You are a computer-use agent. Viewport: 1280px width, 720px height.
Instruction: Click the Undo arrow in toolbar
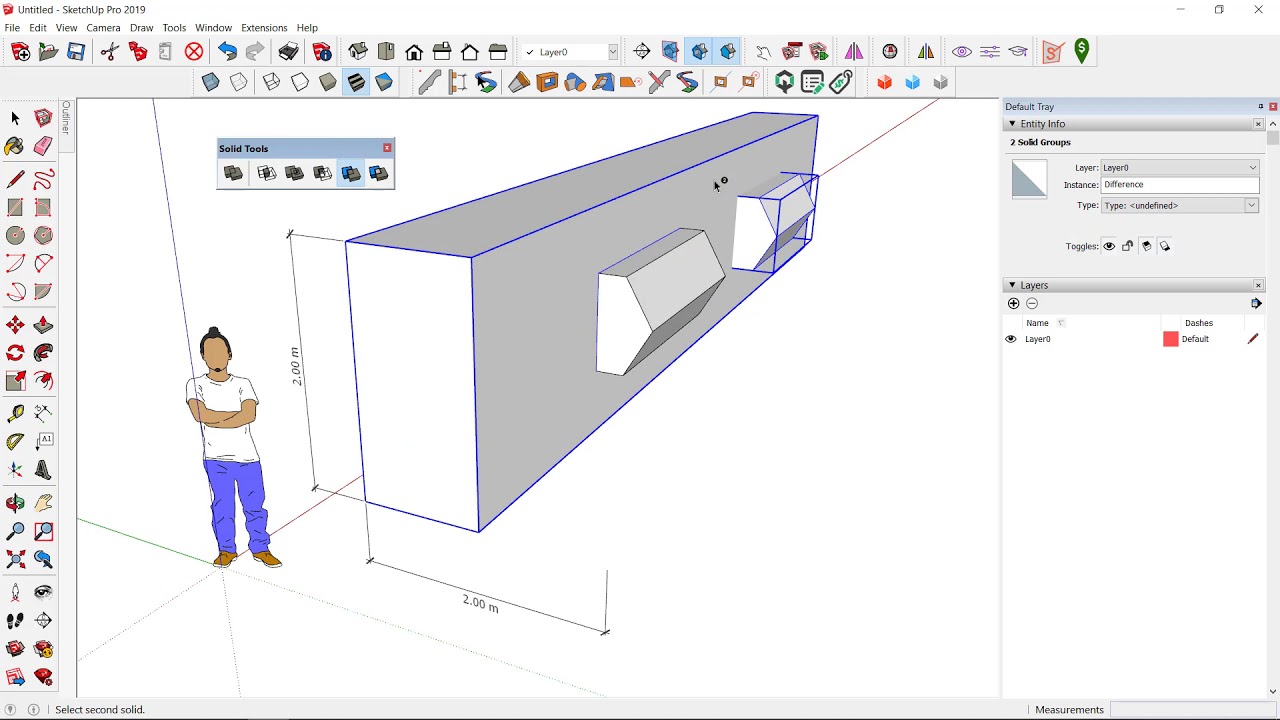click(x=228, y=52)
